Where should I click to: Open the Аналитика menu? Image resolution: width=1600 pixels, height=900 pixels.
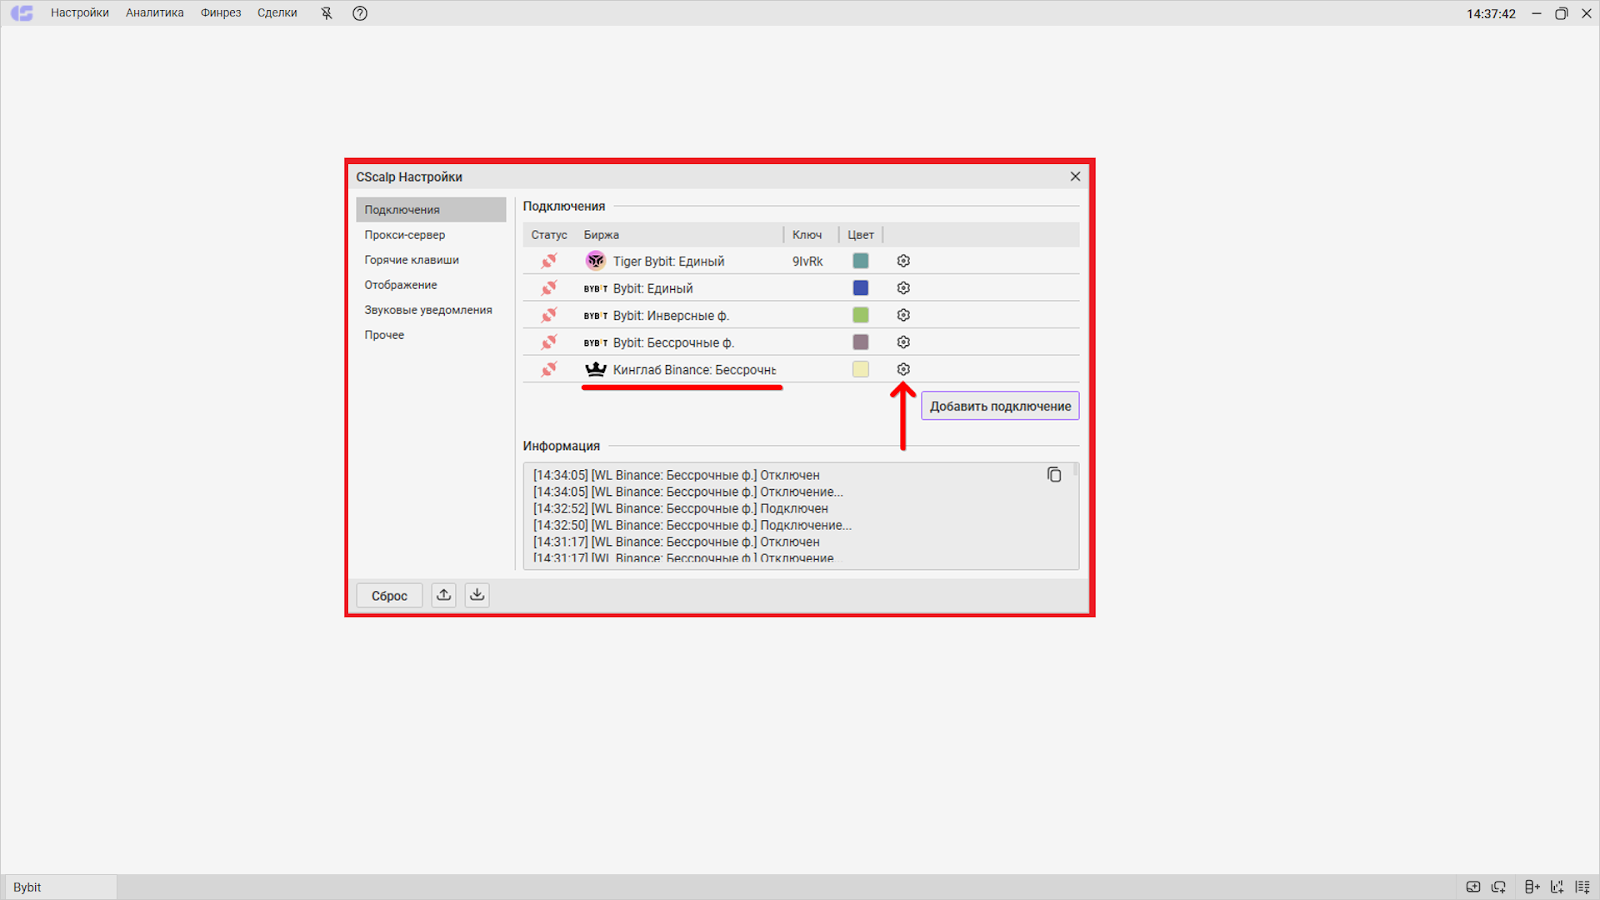[x=155, y=13]
